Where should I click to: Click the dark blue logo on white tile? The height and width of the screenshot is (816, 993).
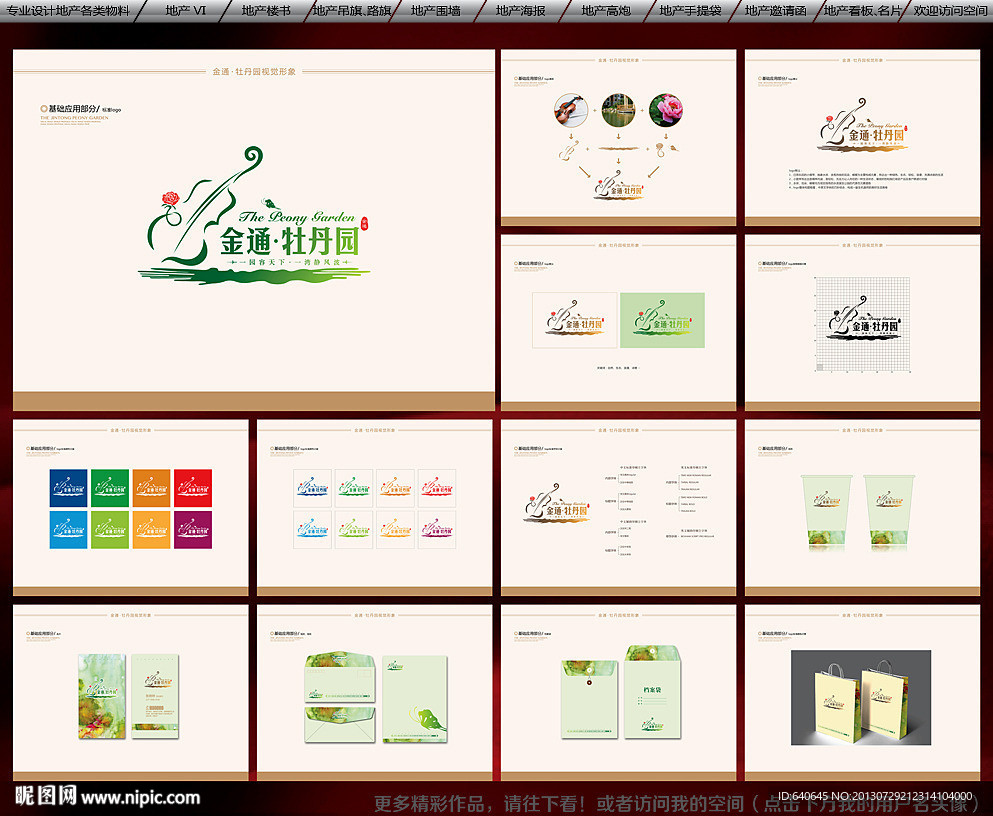pyautogui.click(x=312, y=488)
